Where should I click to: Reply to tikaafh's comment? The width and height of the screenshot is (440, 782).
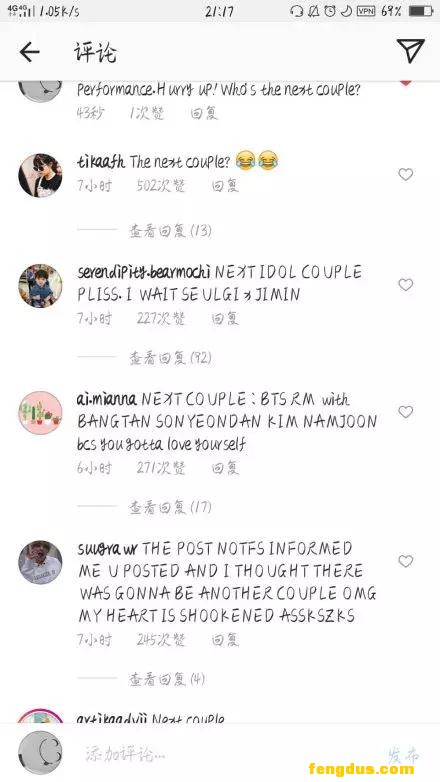[x=225, y=186]
